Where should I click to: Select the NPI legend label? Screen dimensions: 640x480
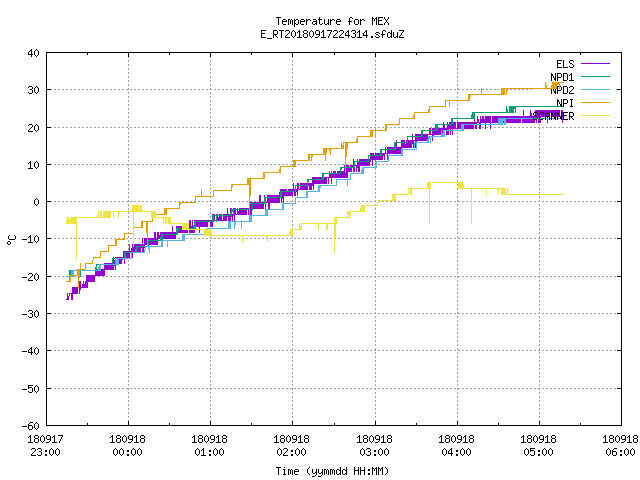click(565, 103)
